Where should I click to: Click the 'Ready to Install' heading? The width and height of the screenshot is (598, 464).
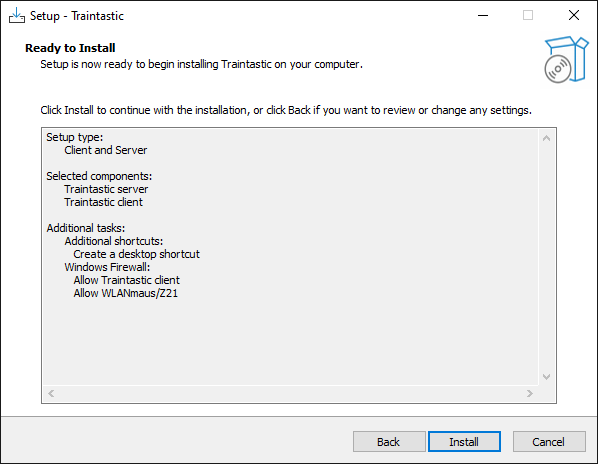(70, 48)
